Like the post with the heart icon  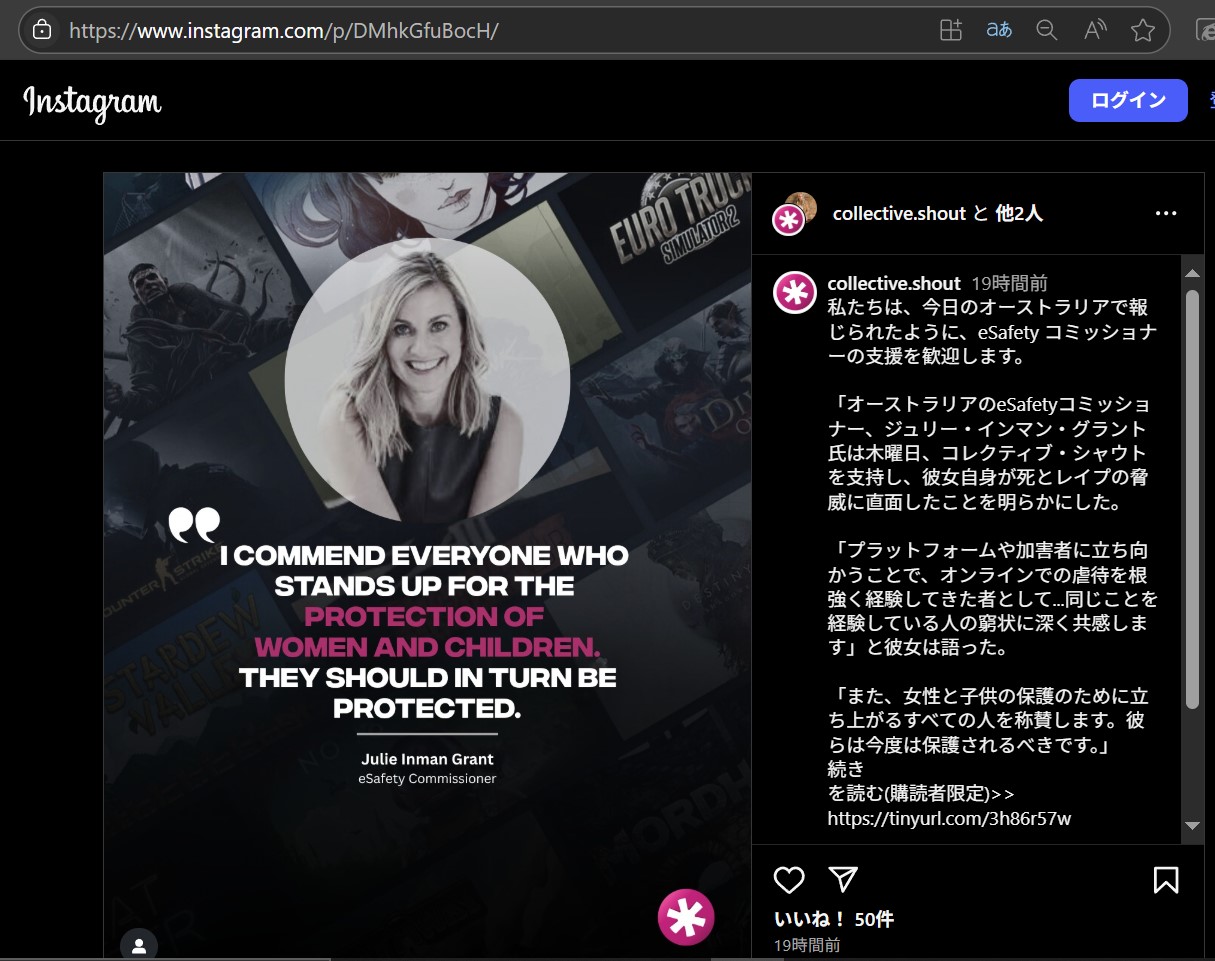coord(789,880)
